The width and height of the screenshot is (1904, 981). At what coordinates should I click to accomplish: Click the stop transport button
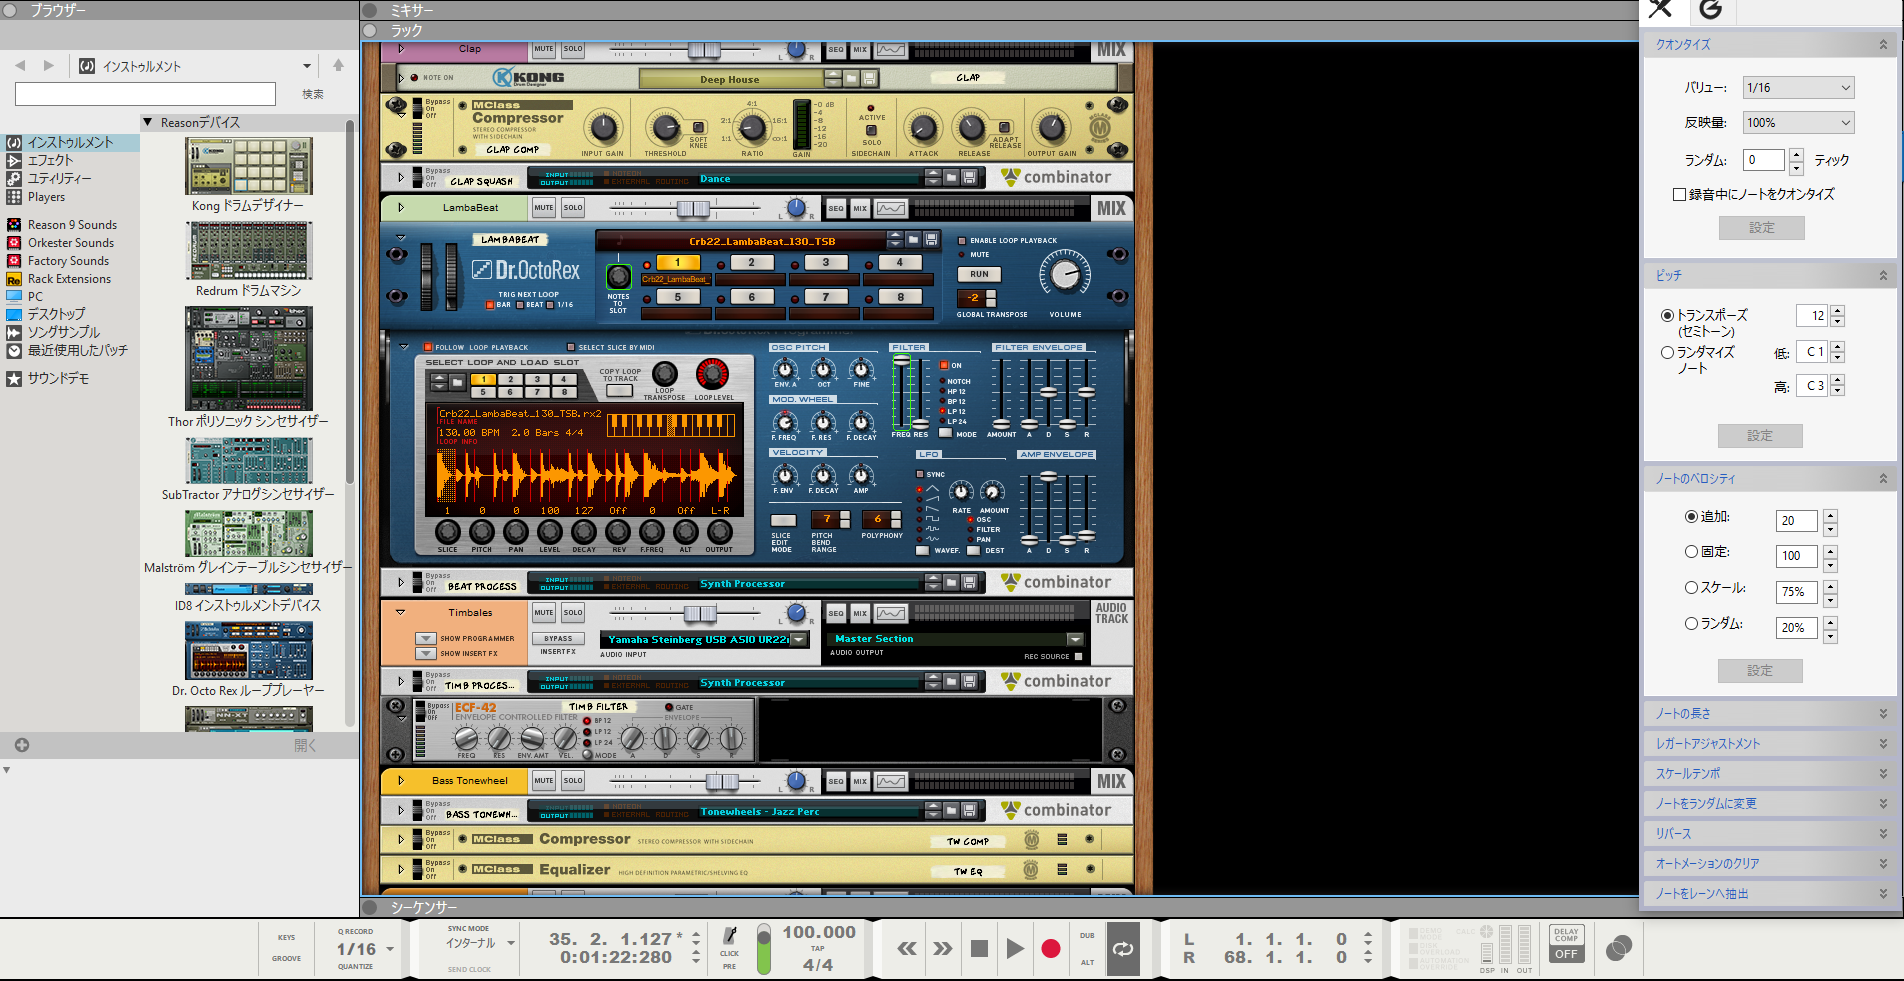pyautogui.click(x=979, y=949)
